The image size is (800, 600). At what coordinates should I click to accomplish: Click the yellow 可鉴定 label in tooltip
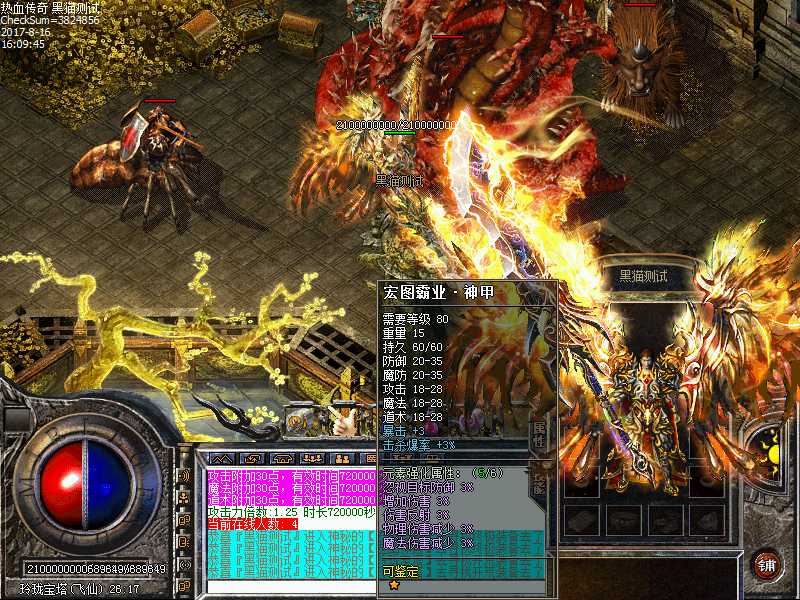pyautogui.click(x=401, y=571)
